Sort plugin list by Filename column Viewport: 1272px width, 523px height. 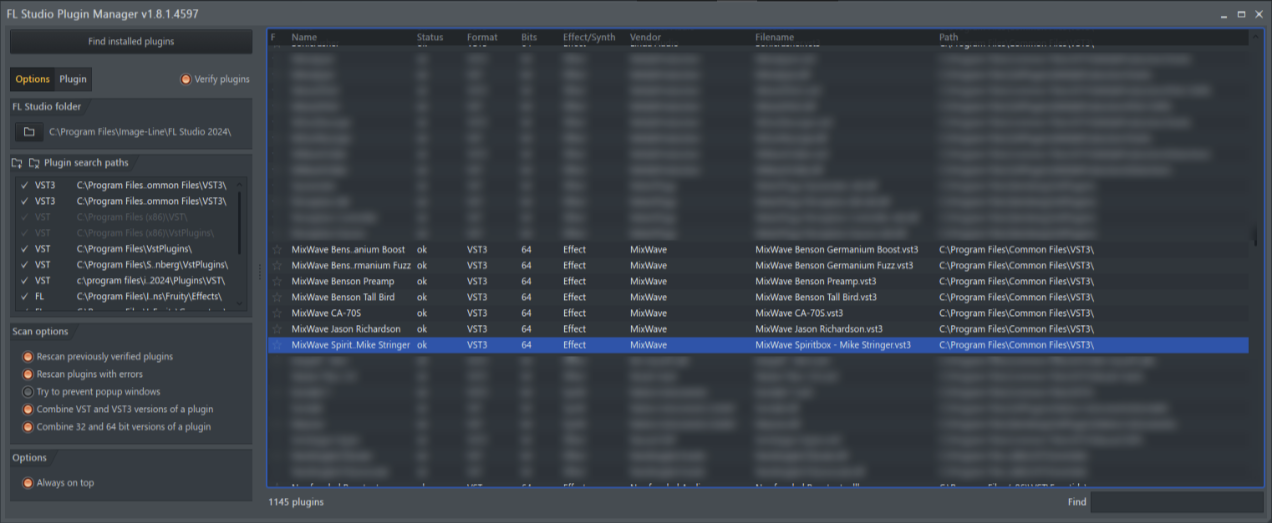775,37
